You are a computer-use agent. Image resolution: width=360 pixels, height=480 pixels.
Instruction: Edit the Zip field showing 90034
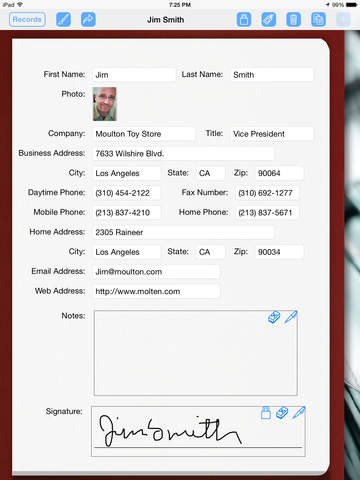(x=280, y=252)
